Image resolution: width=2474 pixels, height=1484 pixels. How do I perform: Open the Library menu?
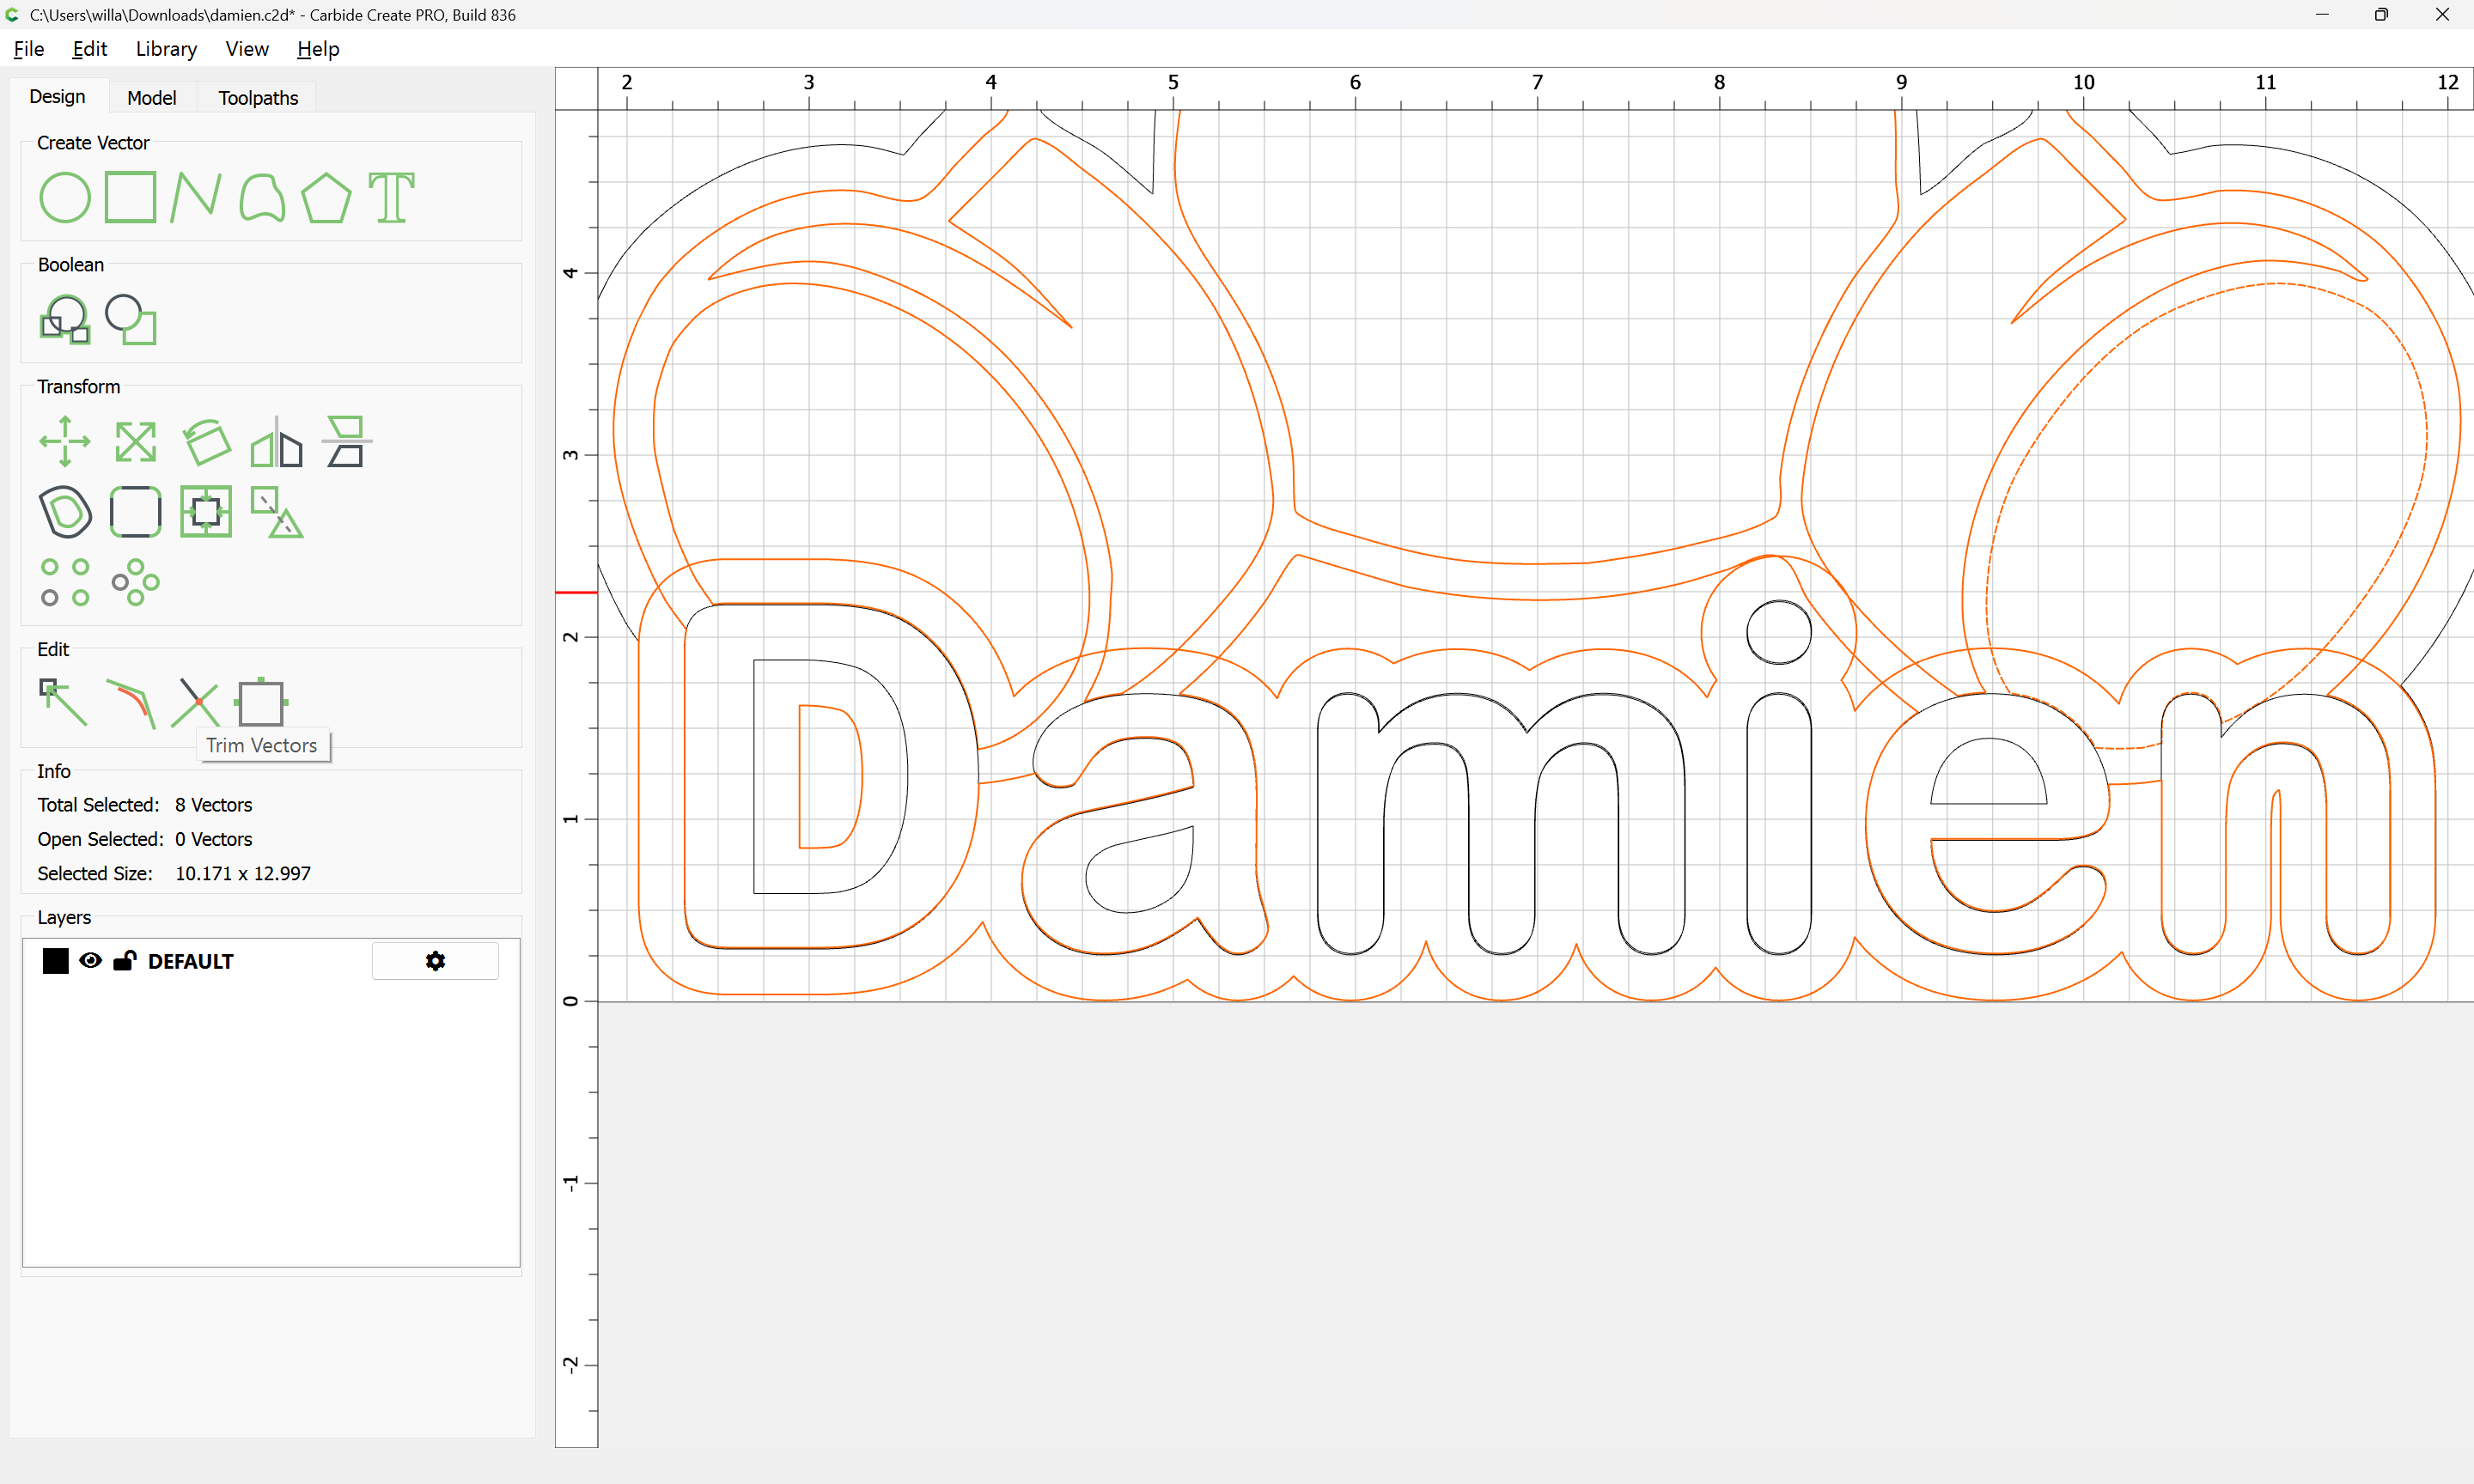(x=166, y=49)
